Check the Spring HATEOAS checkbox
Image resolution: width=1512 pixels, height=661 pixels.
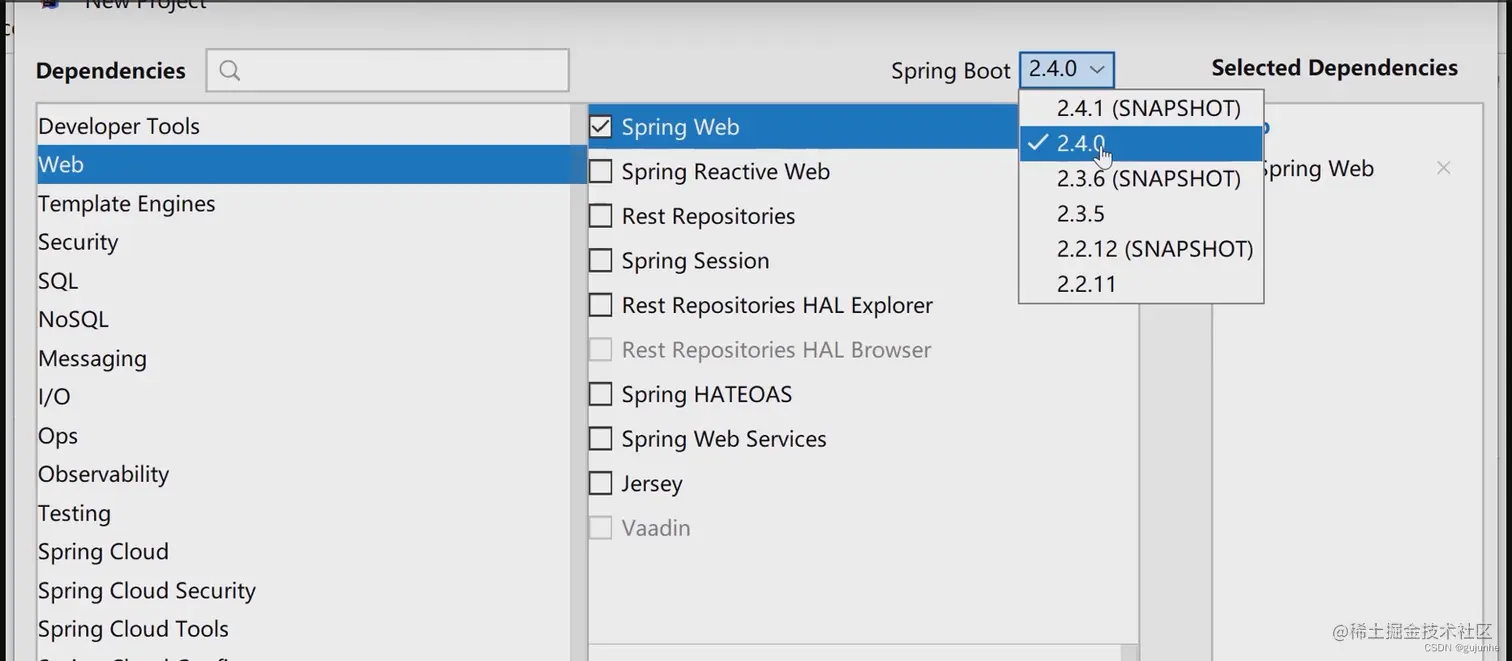click(600, 394)
